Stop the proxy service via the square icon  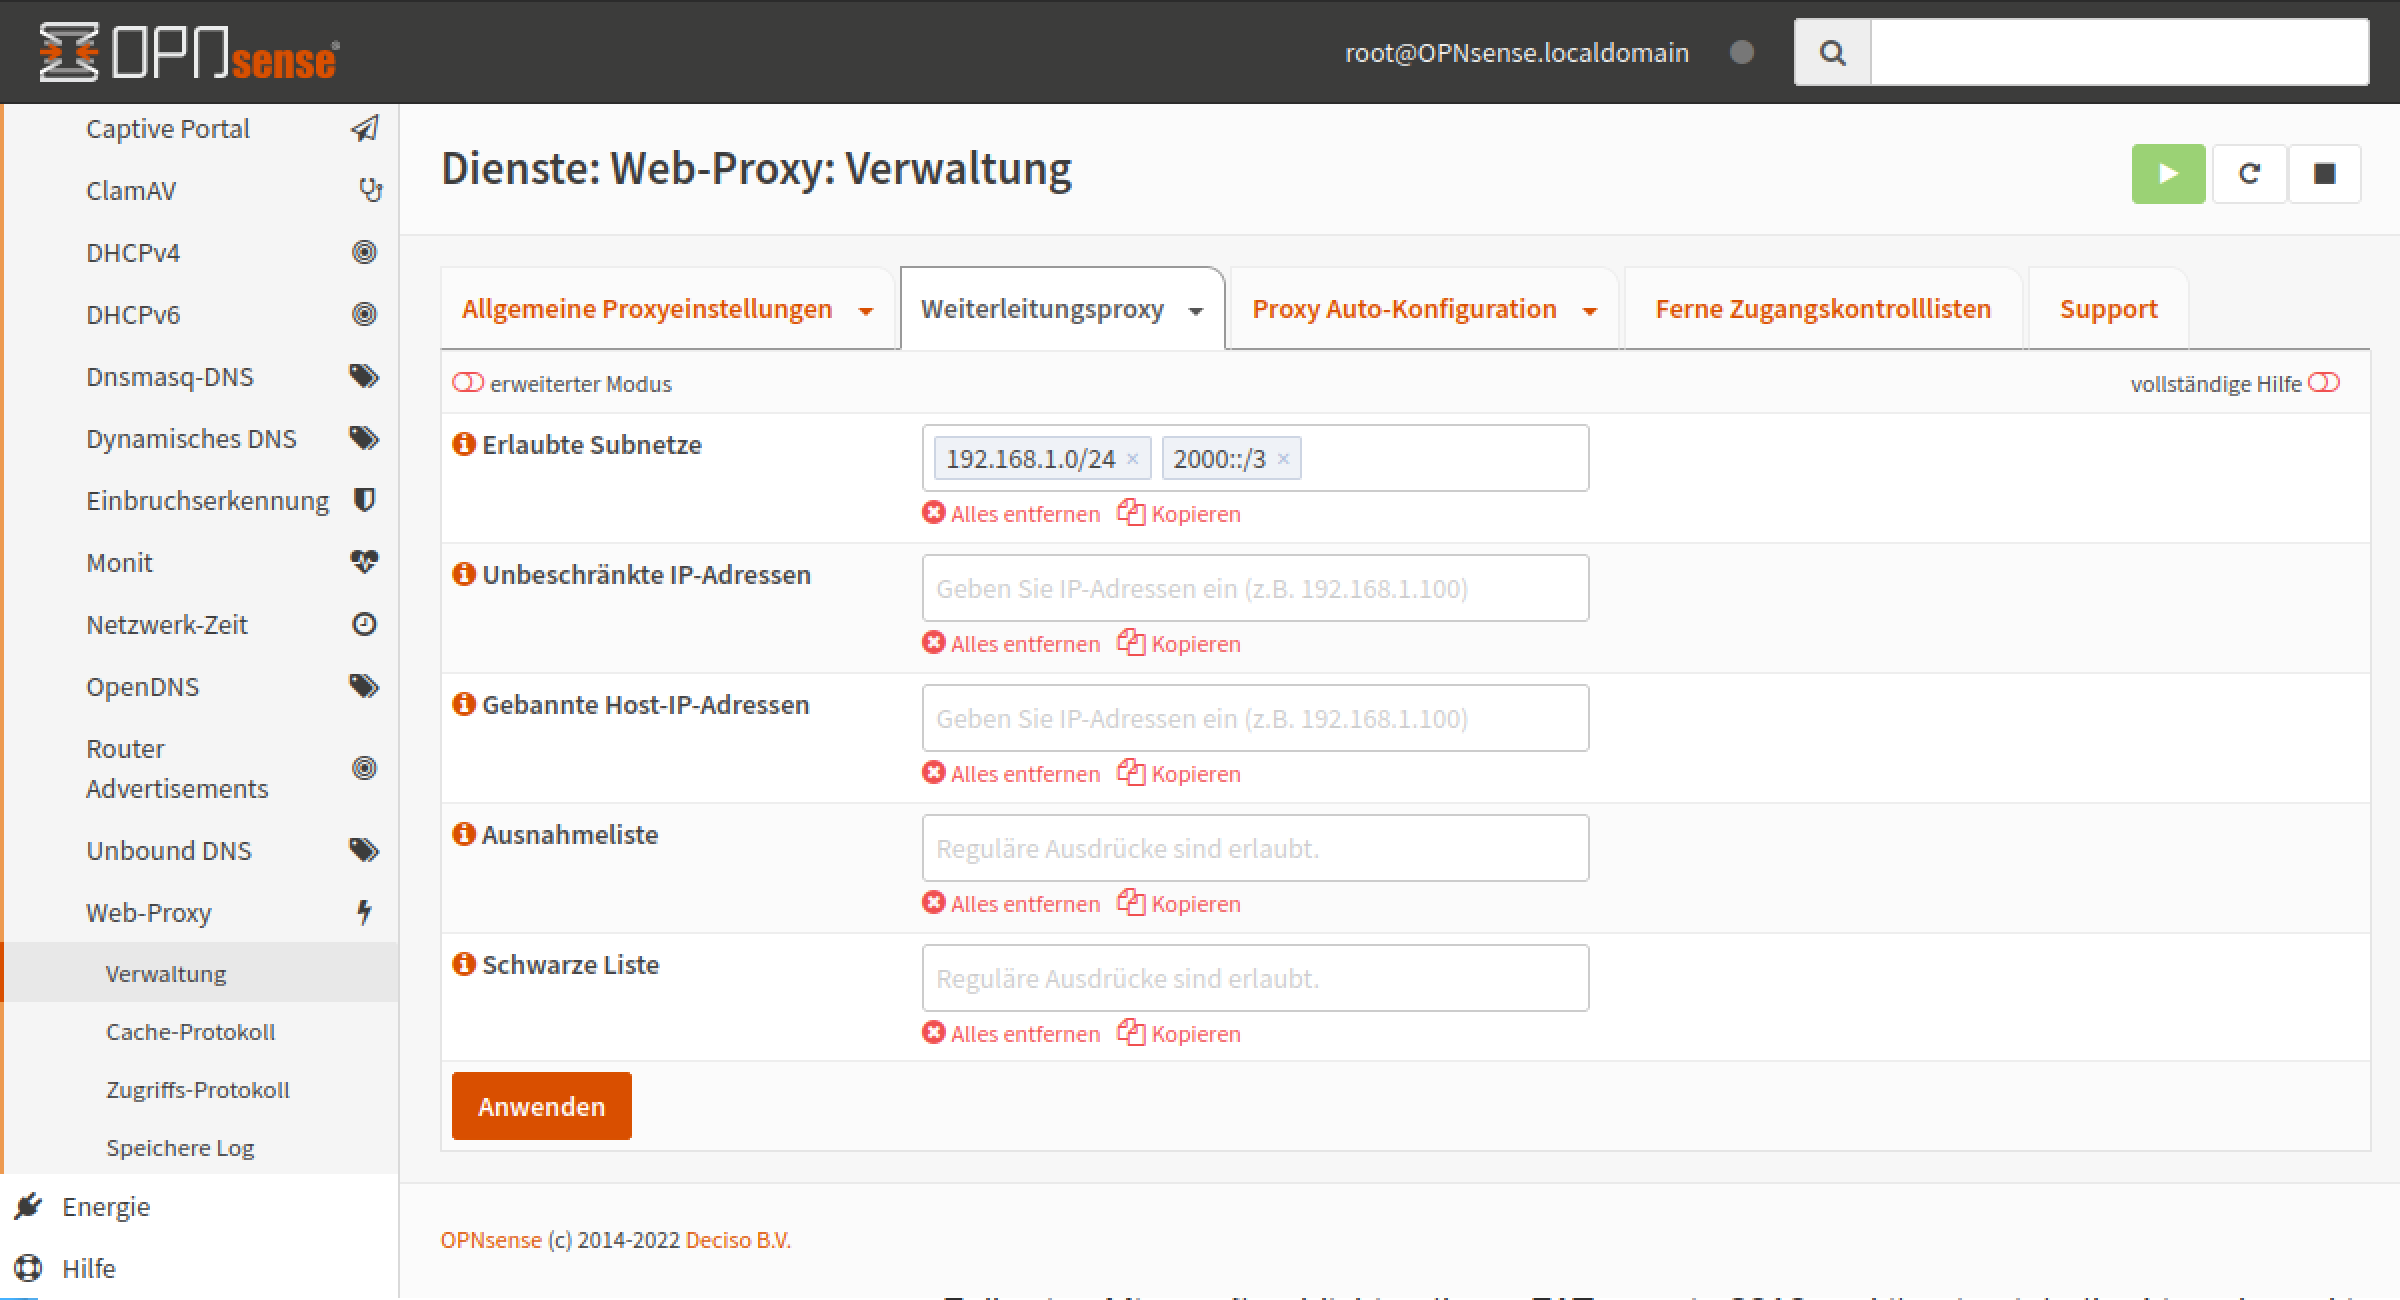2324,174
